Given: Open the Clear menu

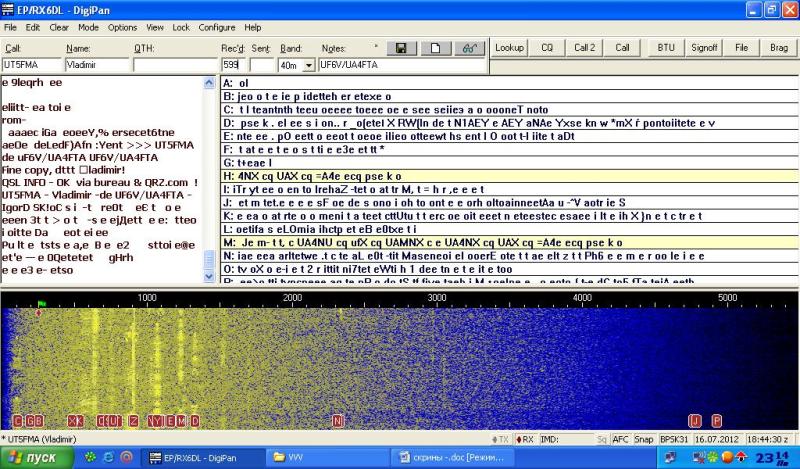Looking at the screenshot, I should 59,28.
